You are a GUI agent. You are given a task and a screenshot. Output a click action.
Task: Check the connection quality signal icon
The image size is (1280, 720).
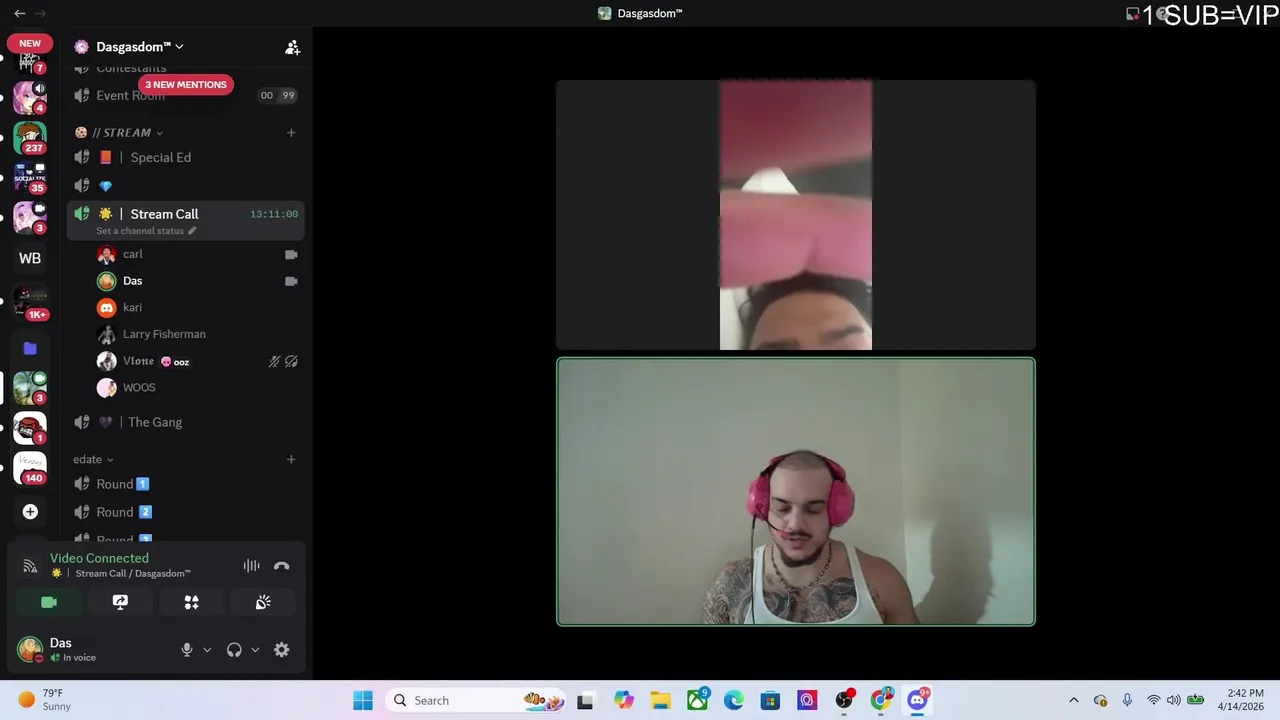click(30, 566)
